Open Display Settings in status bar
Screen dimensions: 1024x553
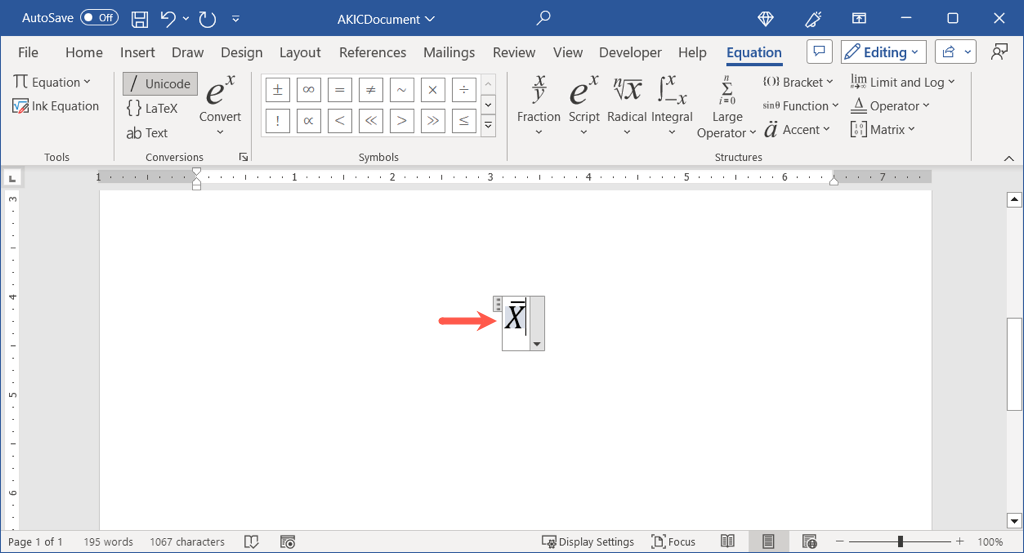point(588,541)
